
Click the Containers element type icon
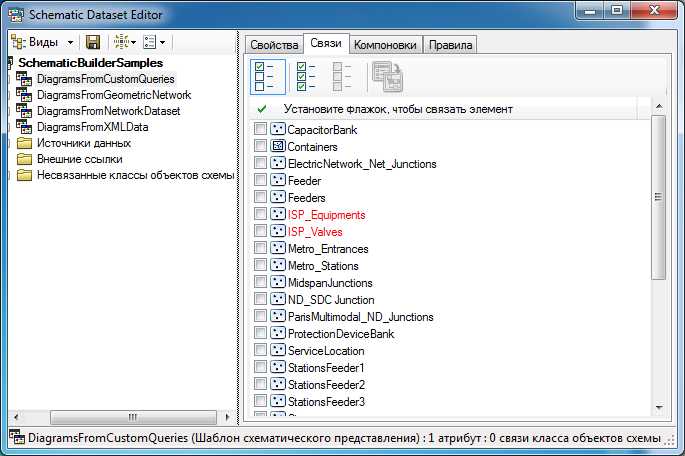pyautogui.click(x=278, y=147)
